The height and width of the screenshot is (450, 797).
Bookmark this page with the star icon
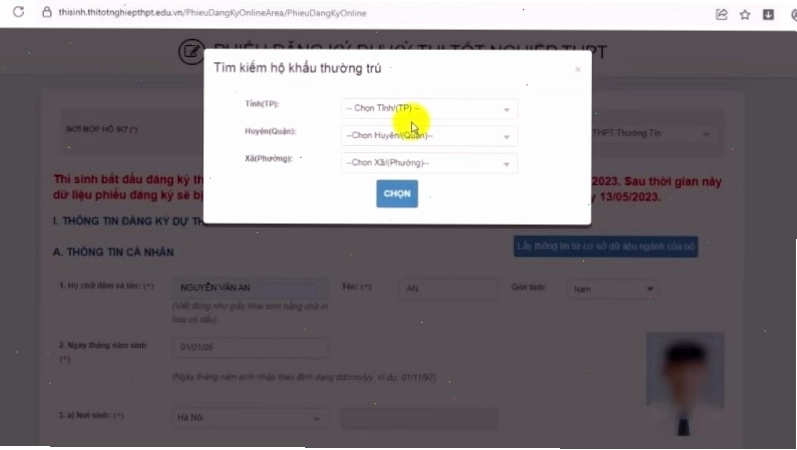745,15
